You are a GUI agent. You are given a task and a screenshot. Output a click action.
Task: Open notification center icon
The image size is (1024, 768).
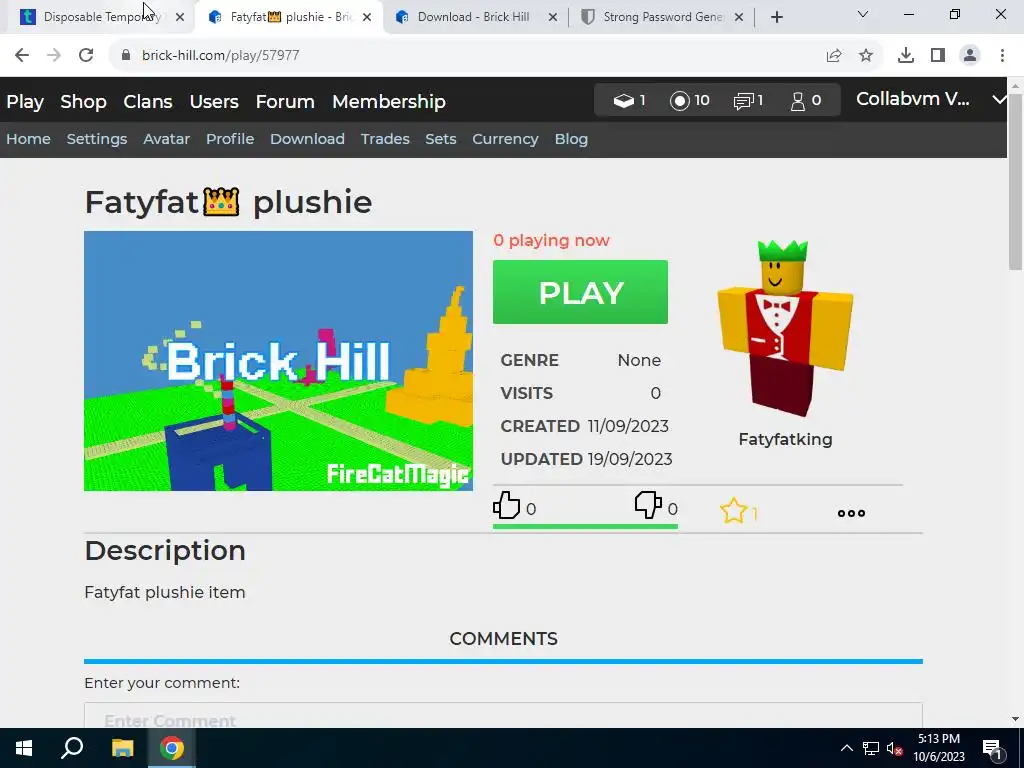click(x=993, y=748)
